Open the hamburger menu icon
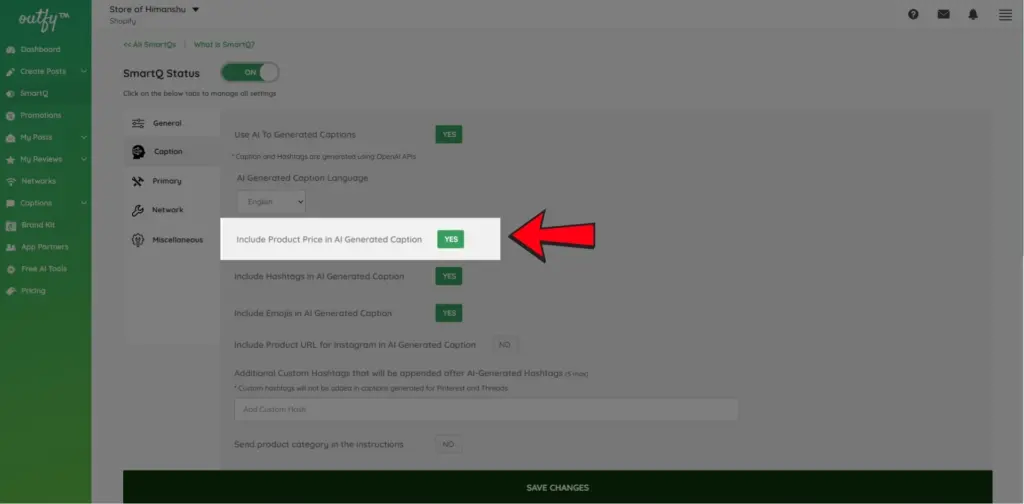This screenshot has height=504, width=1024. click(1005, 14)
